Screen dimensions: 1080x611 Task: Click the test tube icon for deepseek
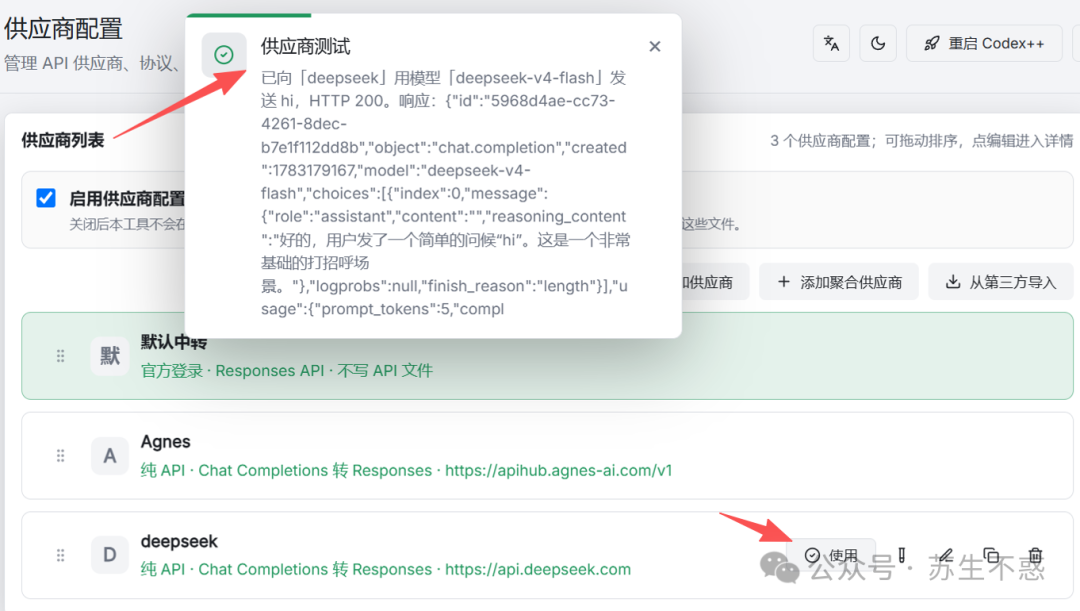(902, 555)
